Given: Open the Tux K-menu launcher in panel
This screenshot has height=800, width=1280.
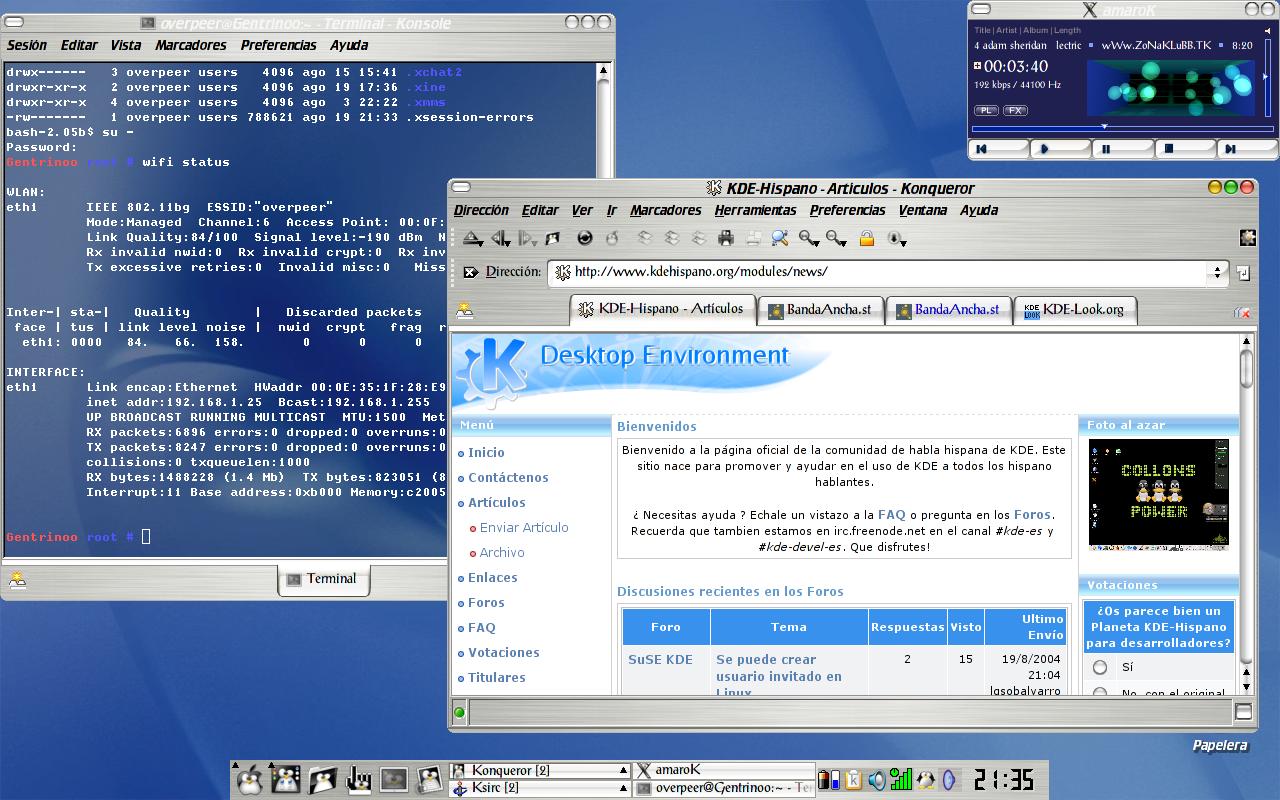Looking at the screenshot, I should 248,779.
